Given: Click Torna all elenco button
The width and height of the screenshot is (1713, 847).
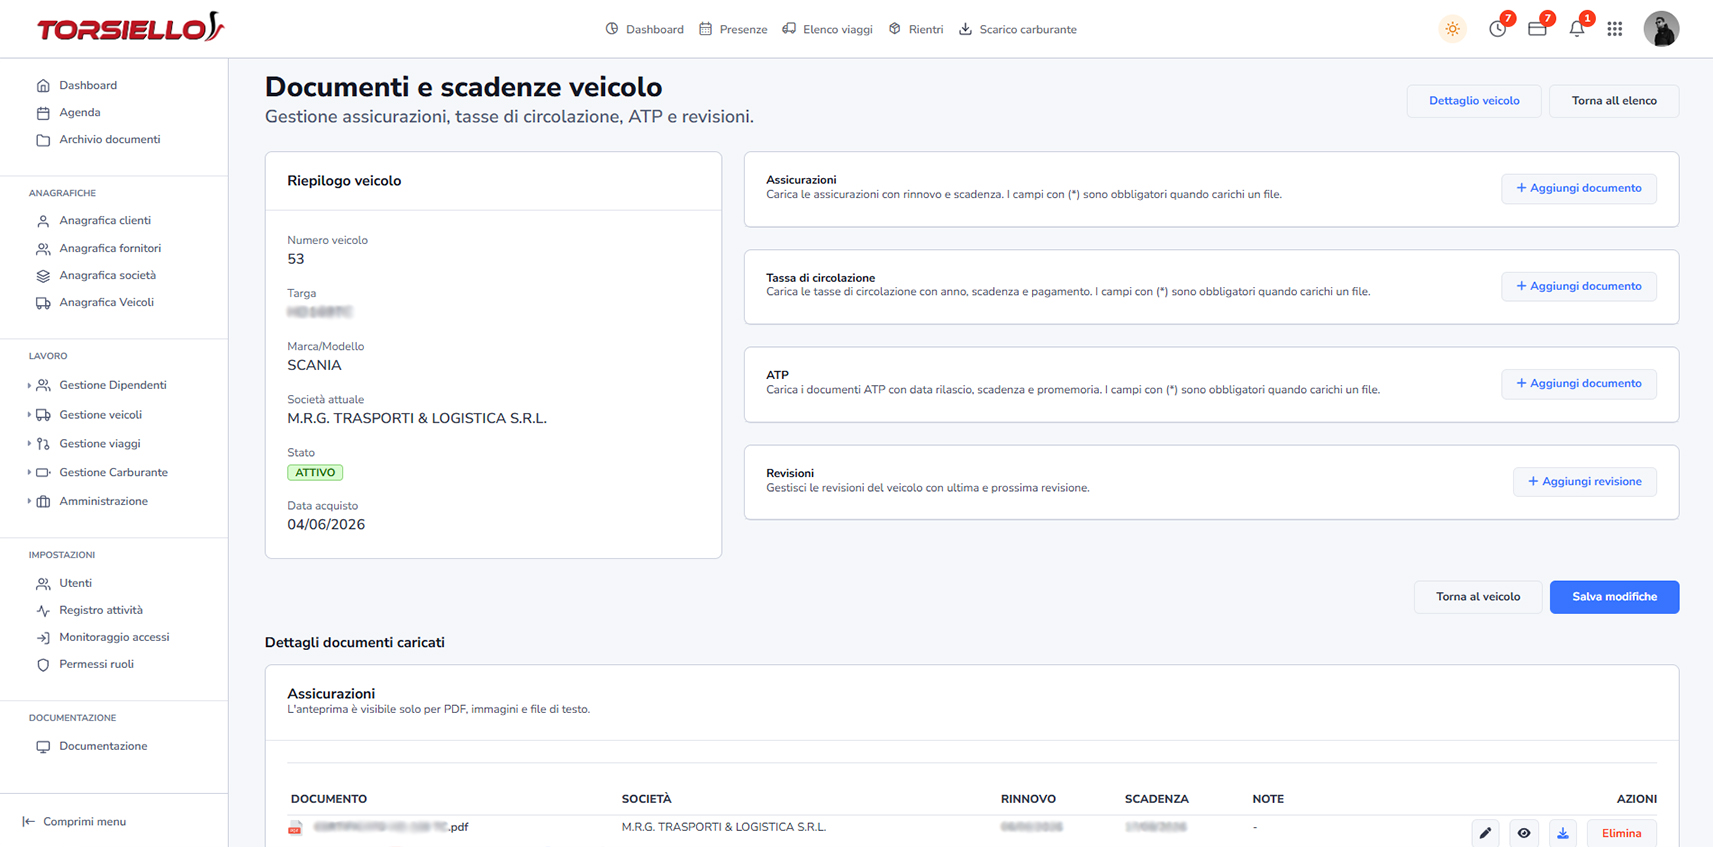Looking at the screenshot, I should pos(1614,101).
